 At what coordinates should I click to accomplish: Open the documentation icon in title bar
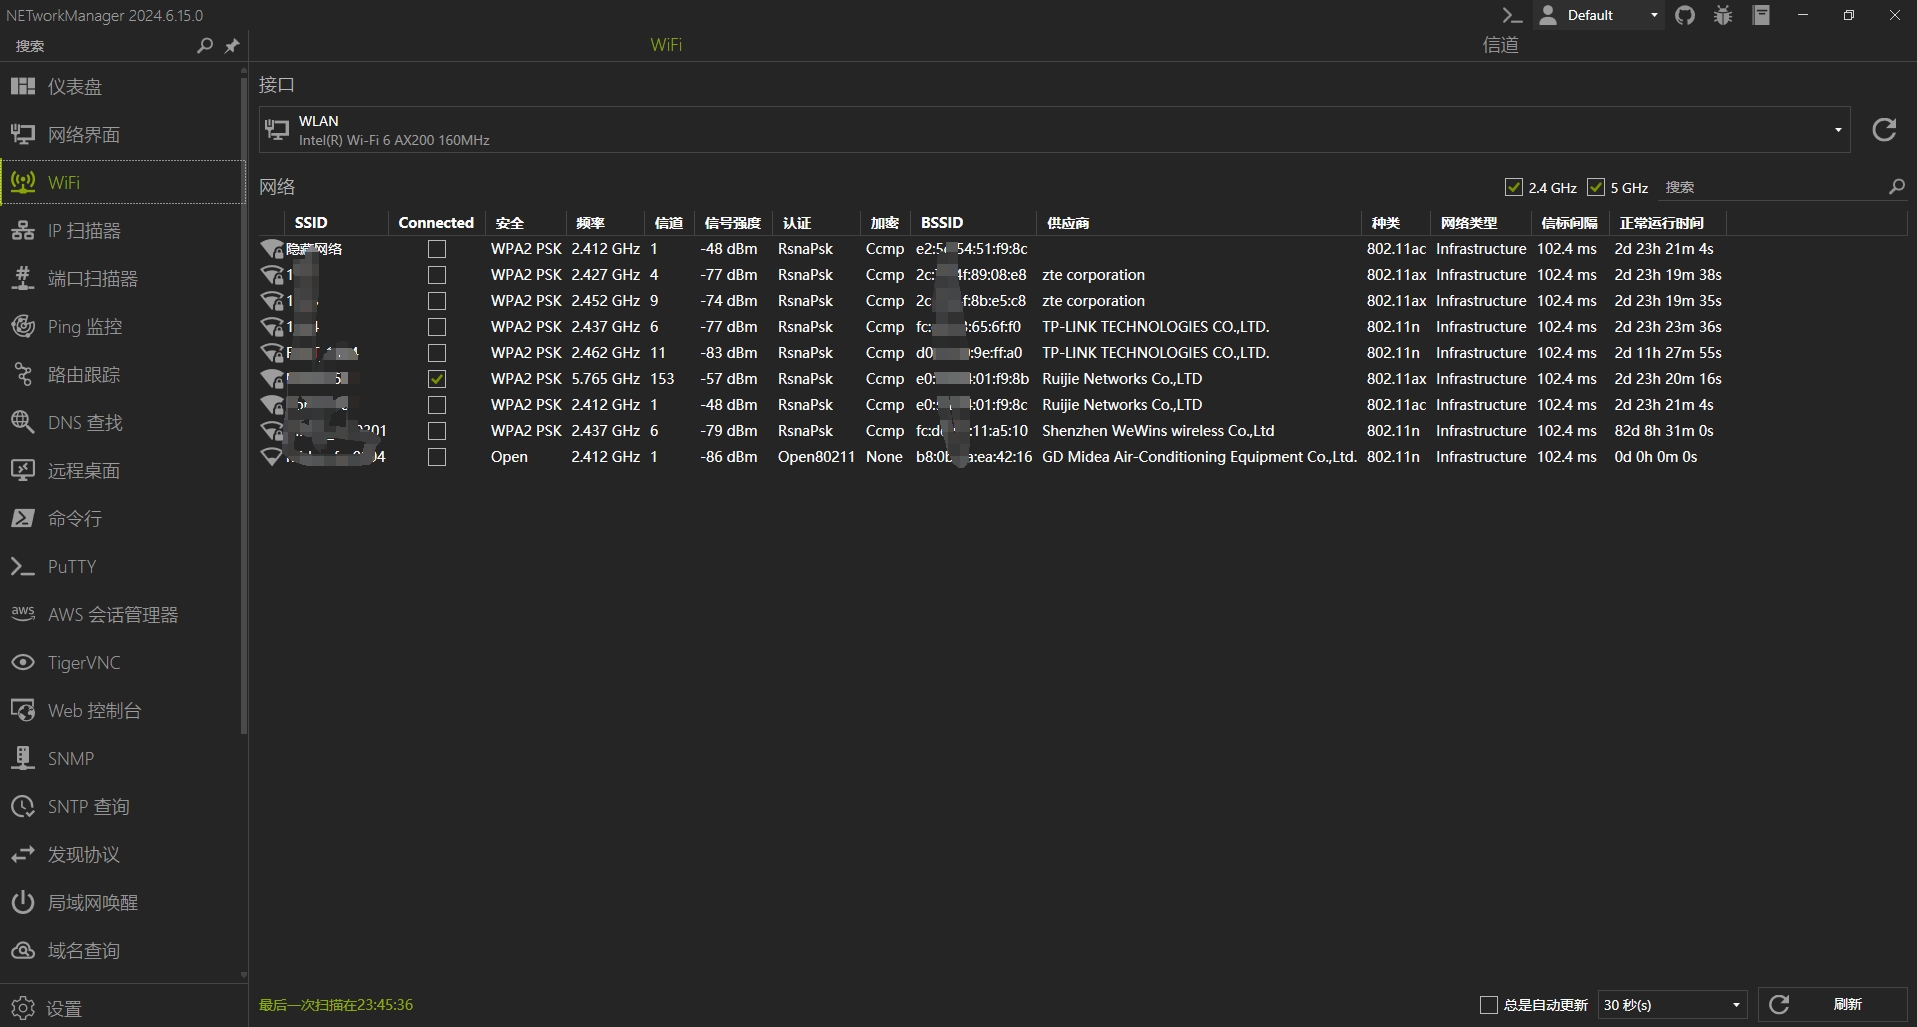[1761, 15]
